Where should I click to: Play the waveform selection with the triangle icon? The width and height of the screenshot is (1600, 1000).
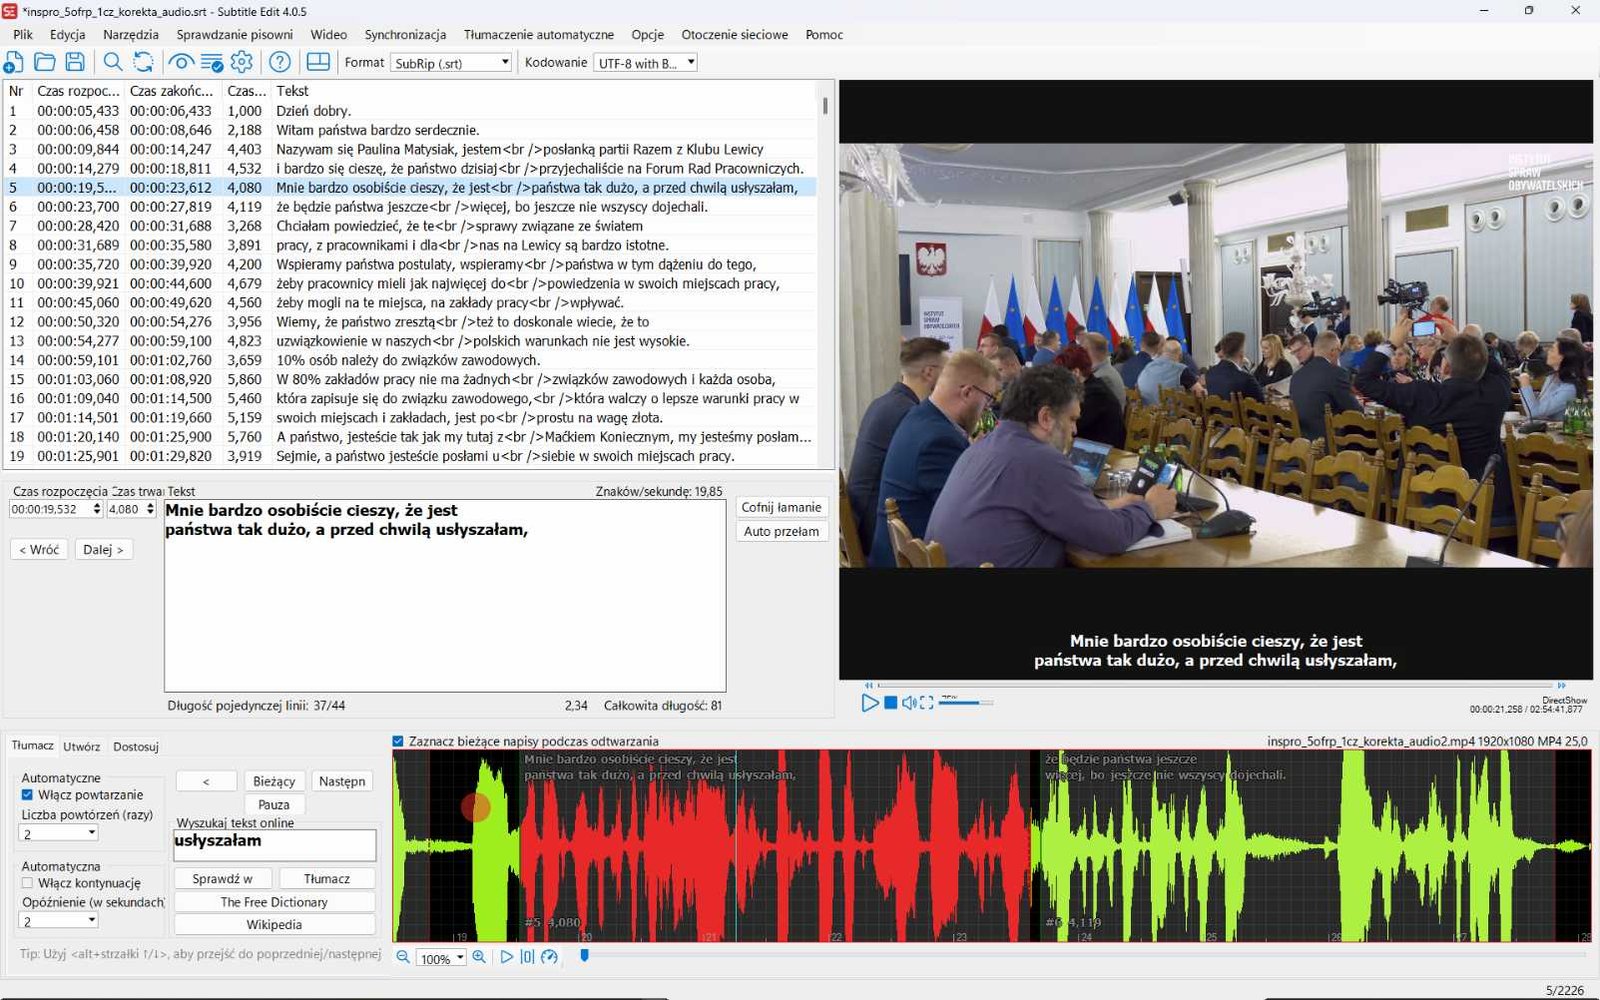click(507, 957)
